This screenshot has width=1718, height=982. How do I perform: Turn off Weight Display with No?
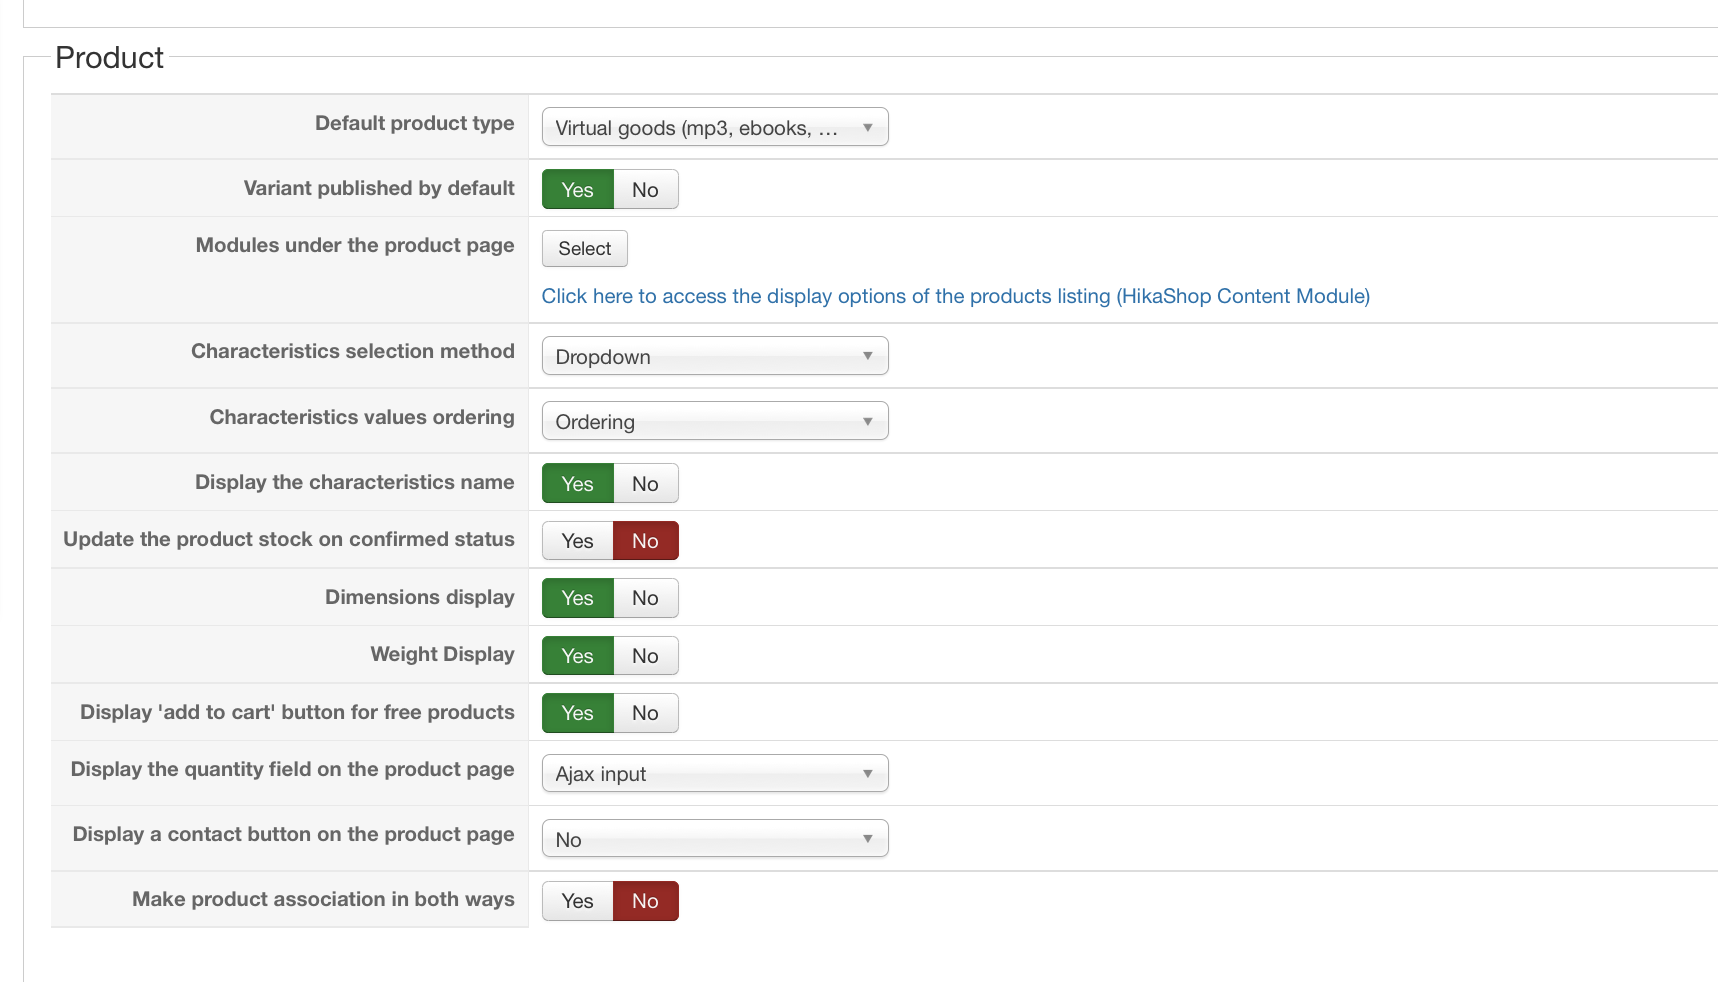click(x=645, y=656)
